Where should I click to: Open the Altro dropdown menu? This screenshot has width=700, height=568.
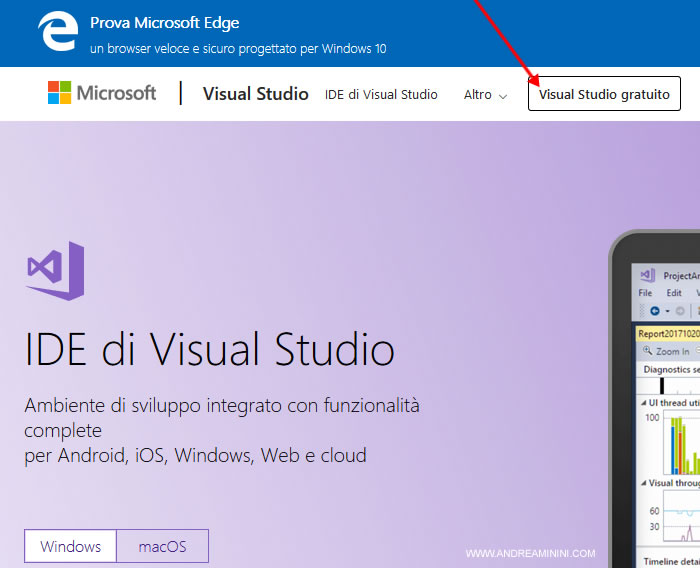(x=485, y=95)
